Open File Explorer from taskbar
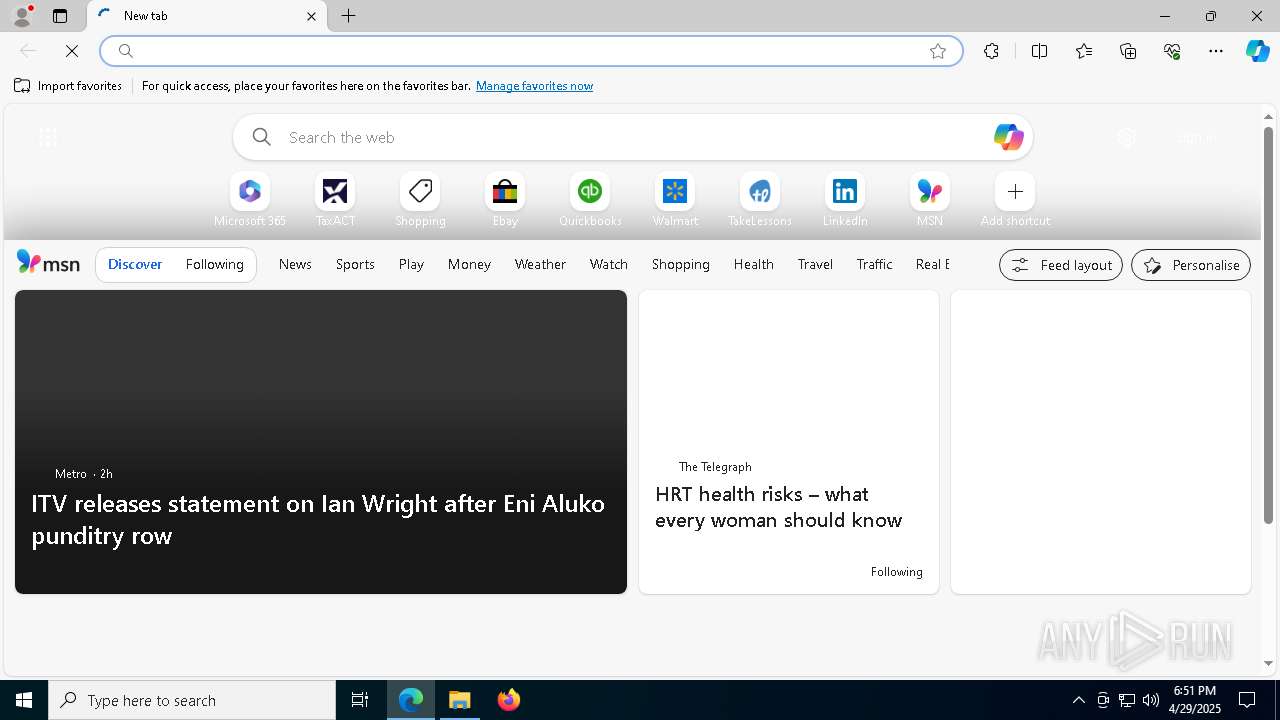 click(460, 700)
